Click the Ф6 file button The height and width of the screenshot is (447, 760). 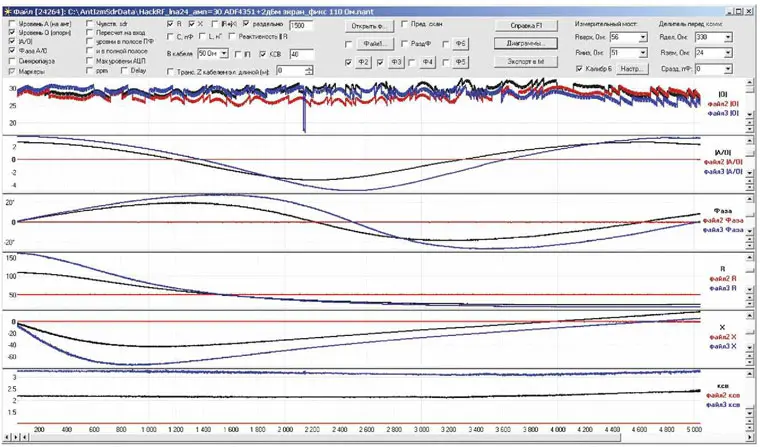pyautogui.click(x=460, y=44)
